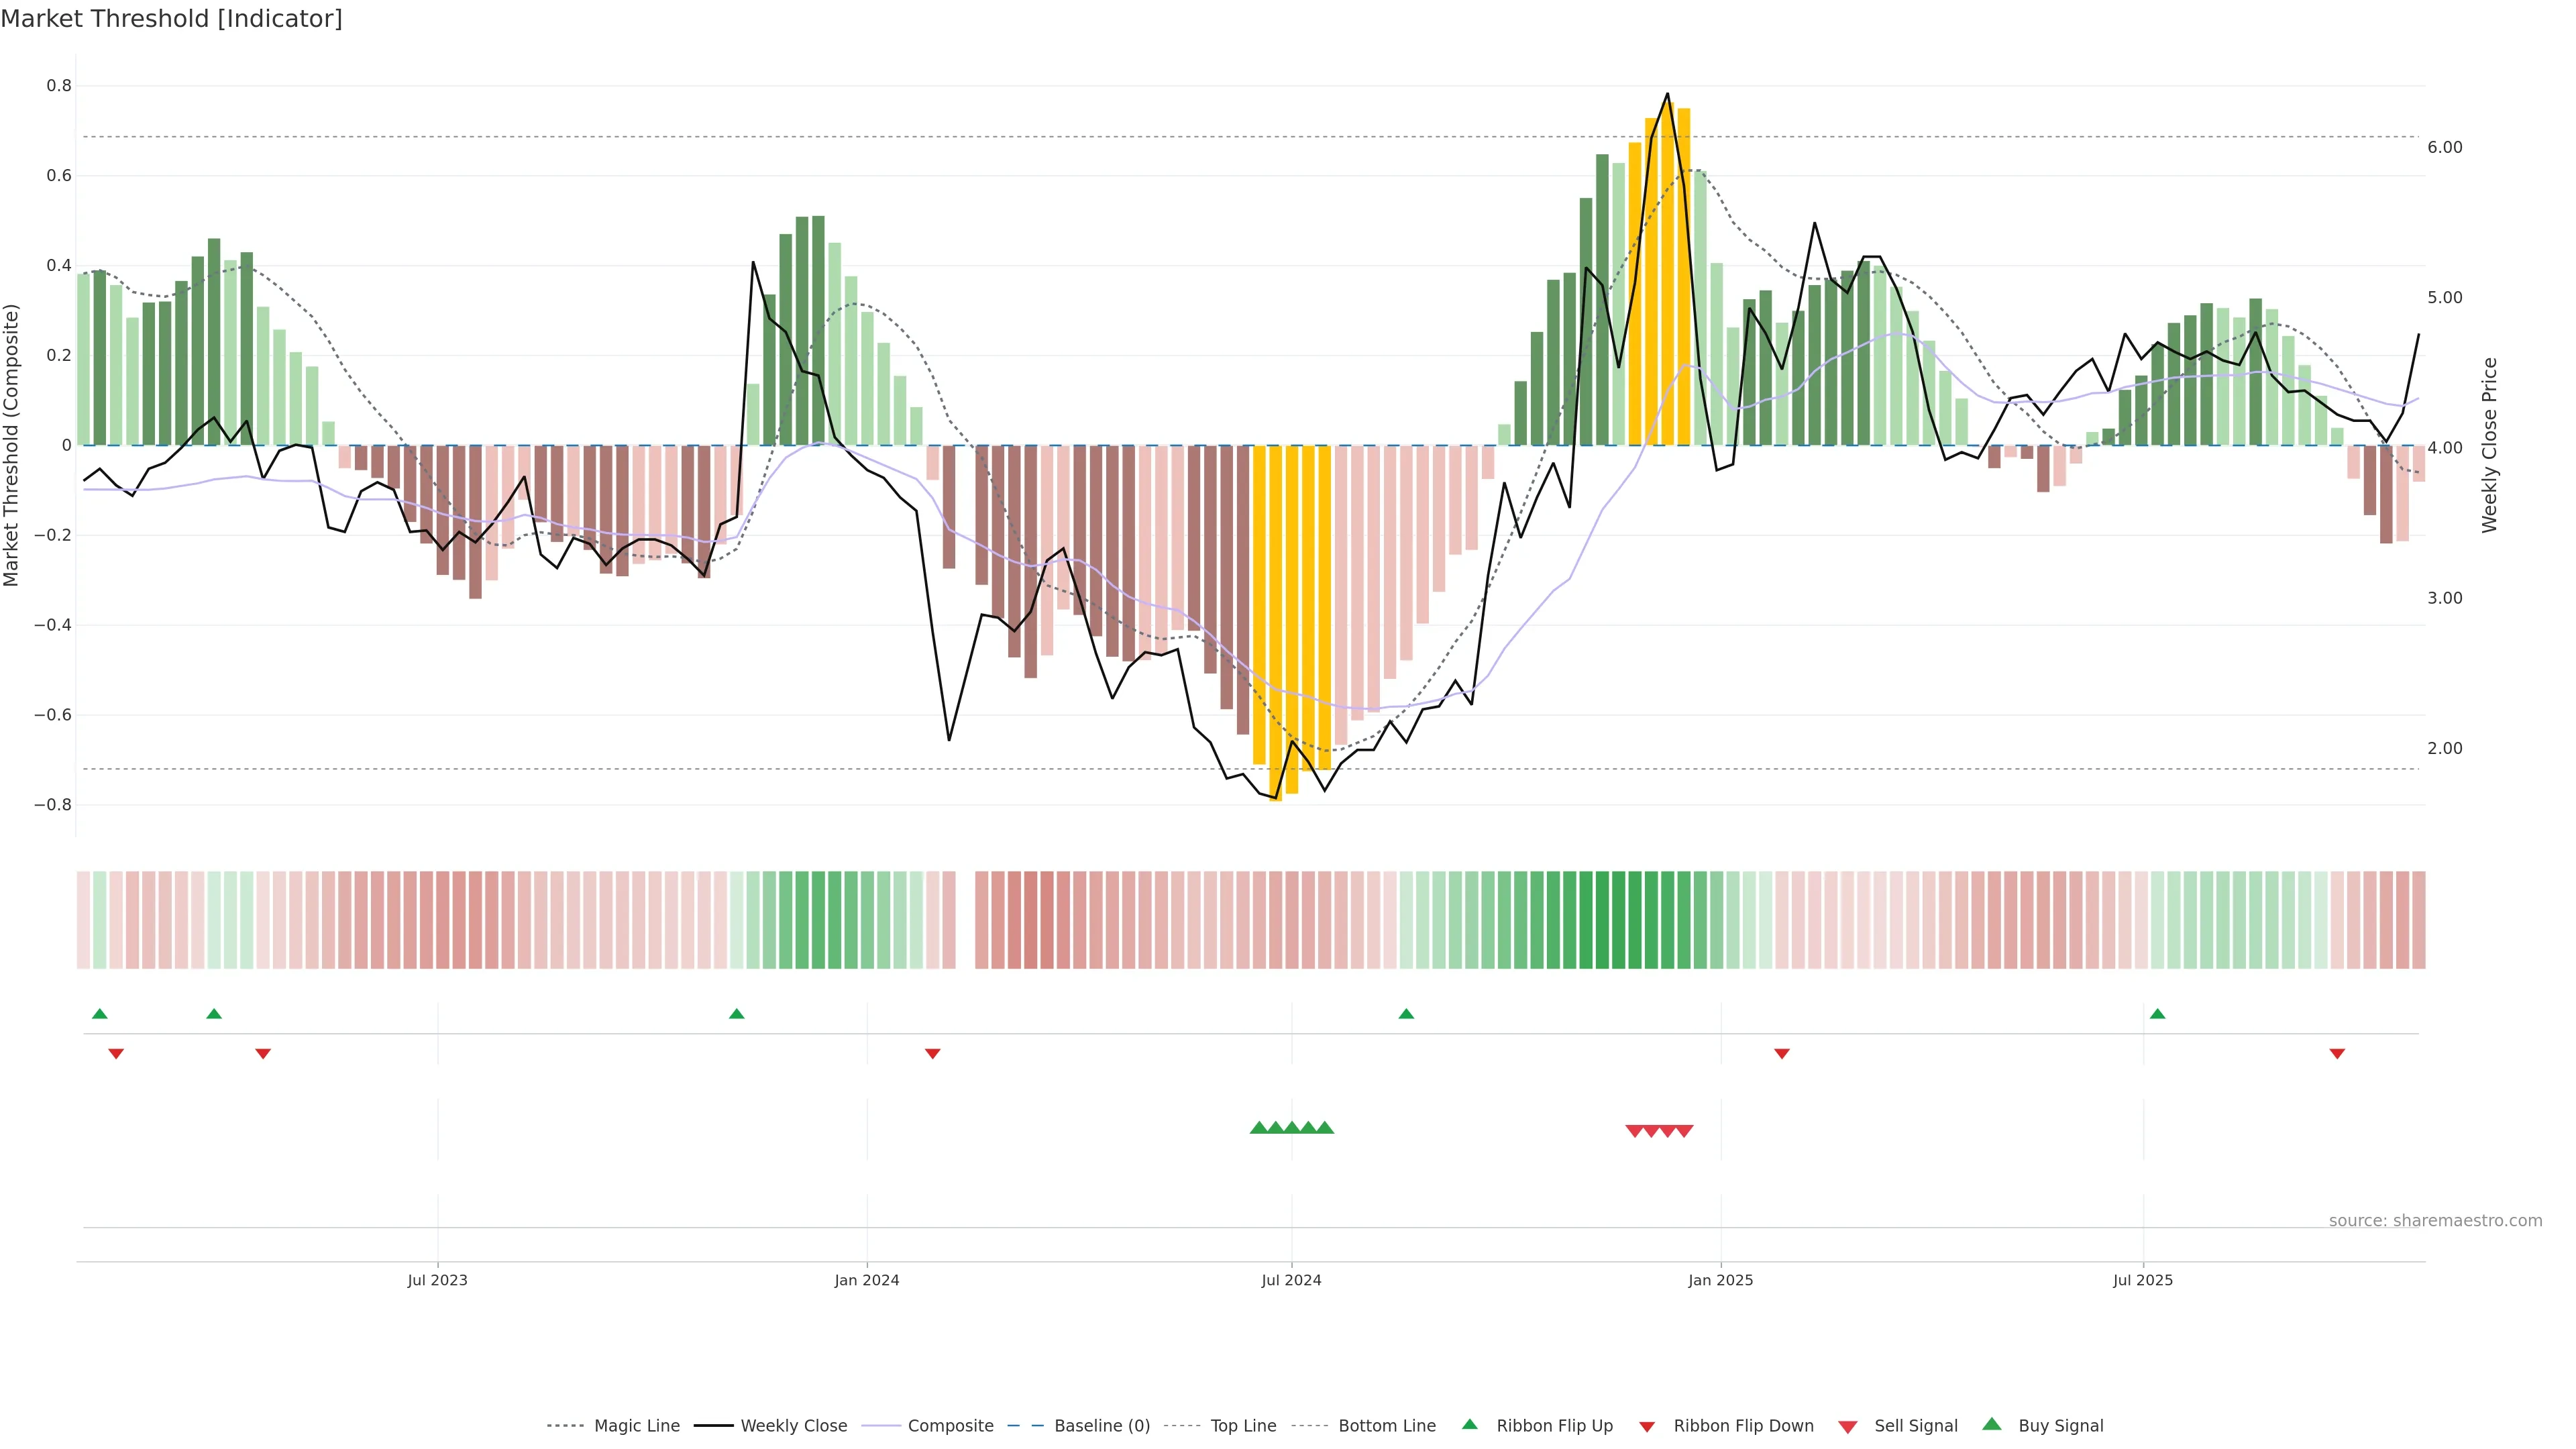
Task: Click the leftmost Buy Signal triangle
Action: click(1259, 1128)
